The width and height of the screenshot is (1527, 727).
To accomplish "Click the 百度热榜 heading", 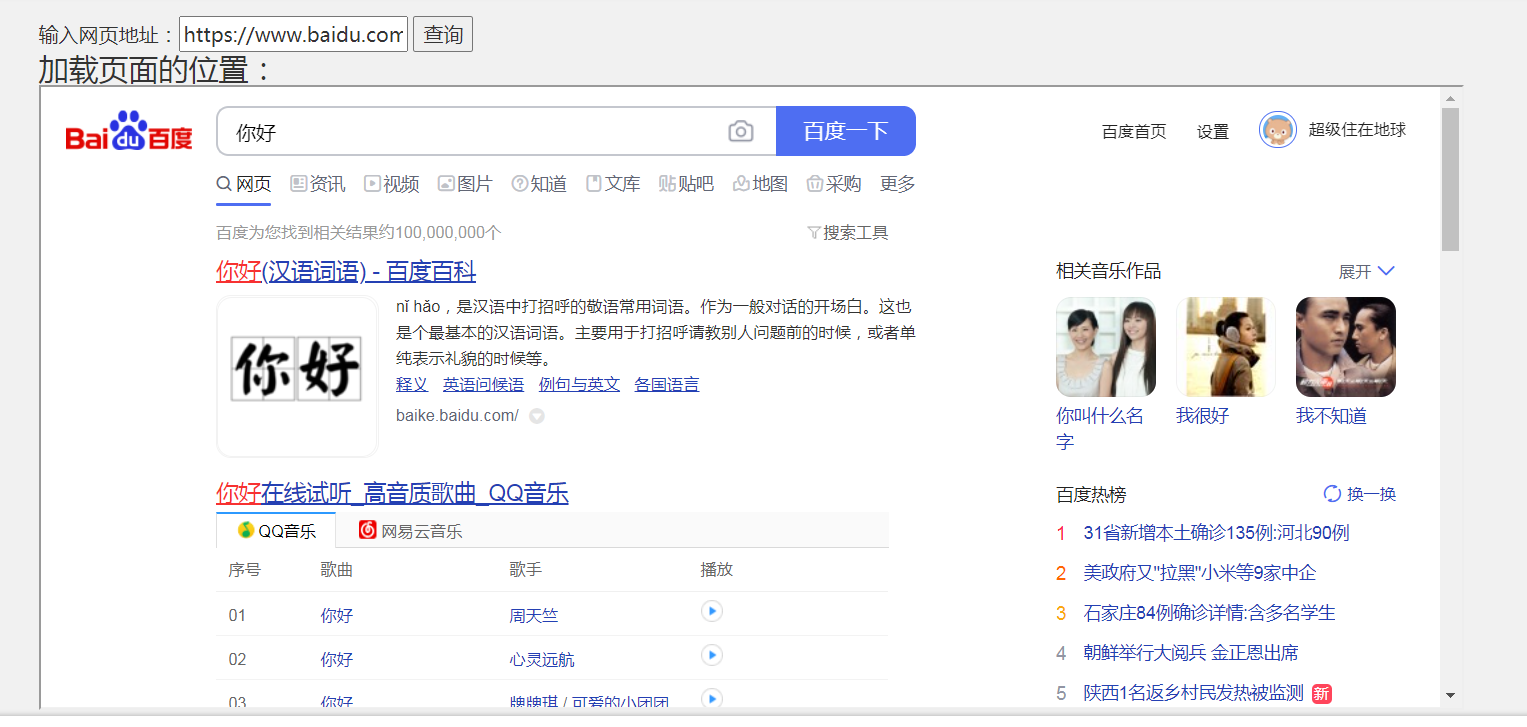I will pos(1091,494).
